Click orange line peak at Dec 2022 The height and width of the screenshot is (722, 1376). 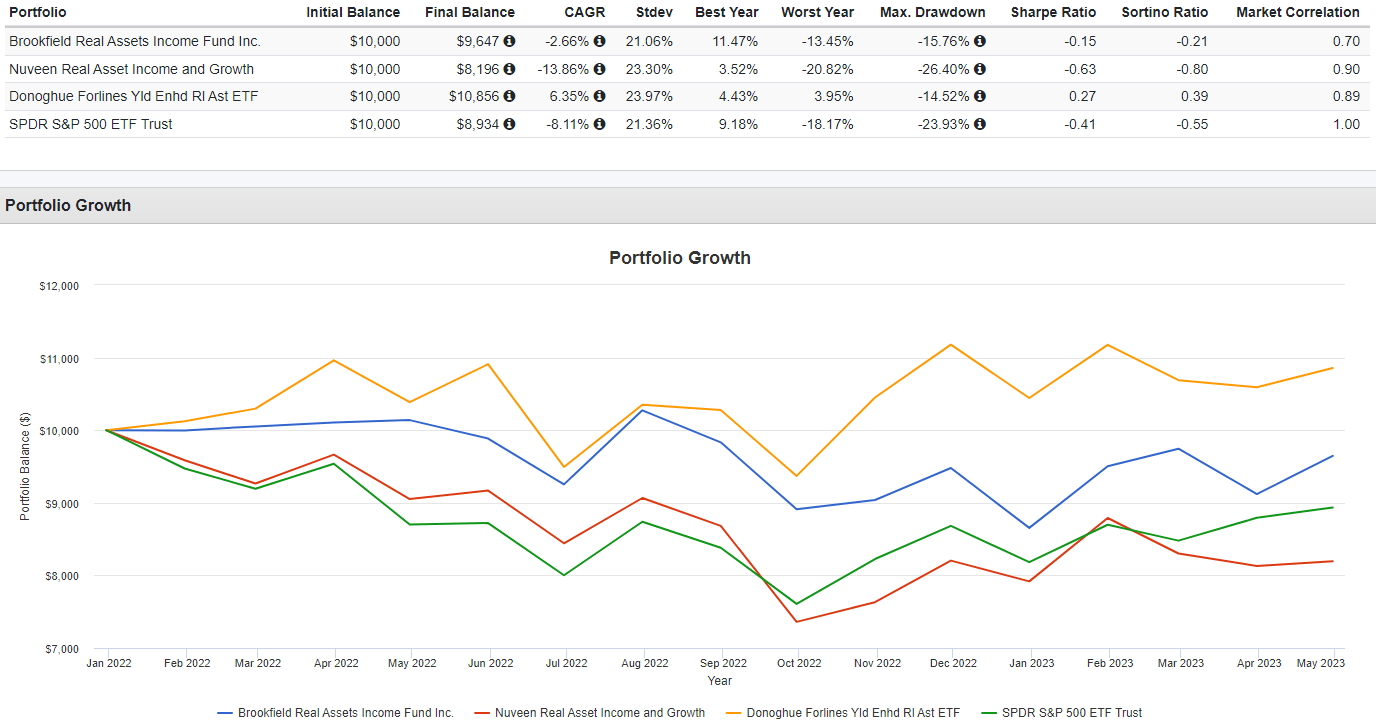951,345
